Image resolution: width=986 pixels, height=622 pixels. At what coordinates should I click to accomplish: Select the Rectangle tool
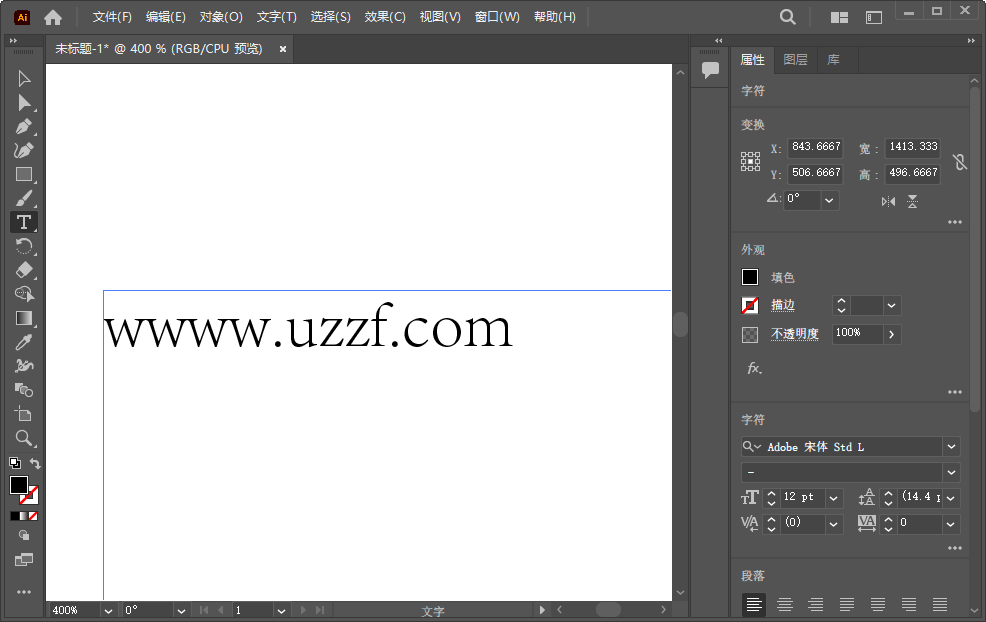tap(23, 174)
